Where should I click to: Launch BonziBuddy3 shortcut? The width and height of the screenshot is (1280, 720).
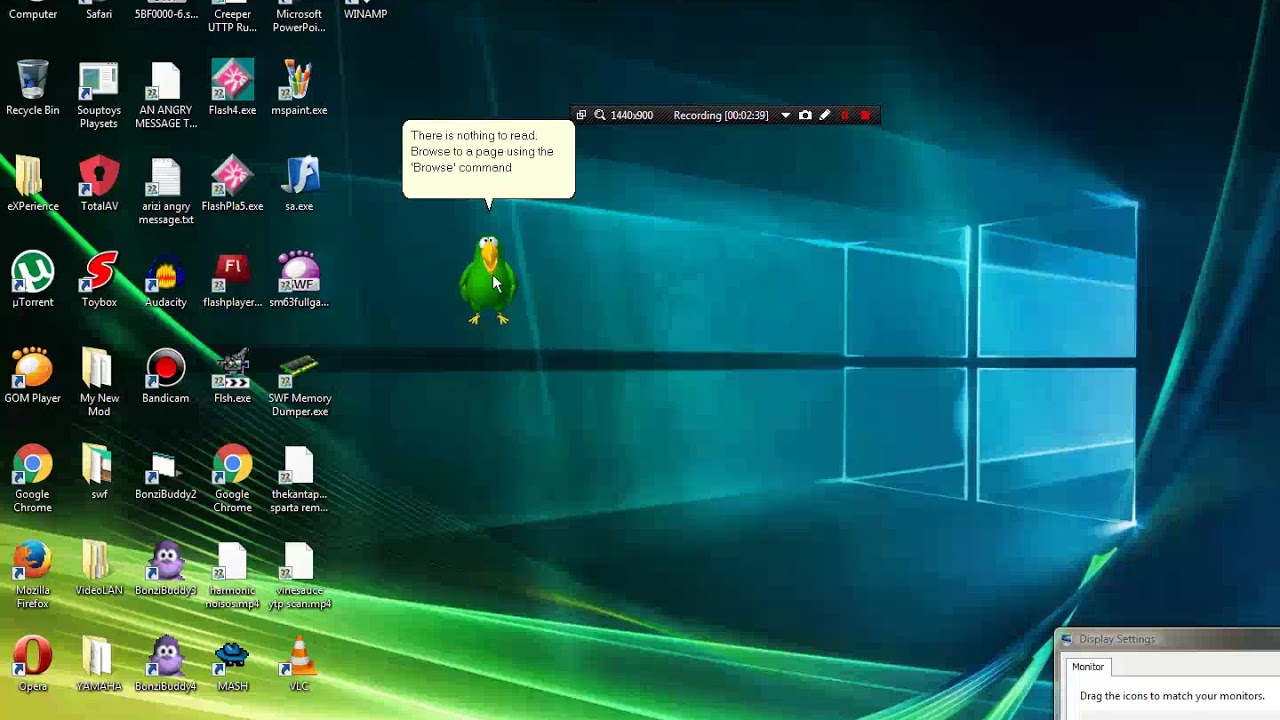point(166,568)
